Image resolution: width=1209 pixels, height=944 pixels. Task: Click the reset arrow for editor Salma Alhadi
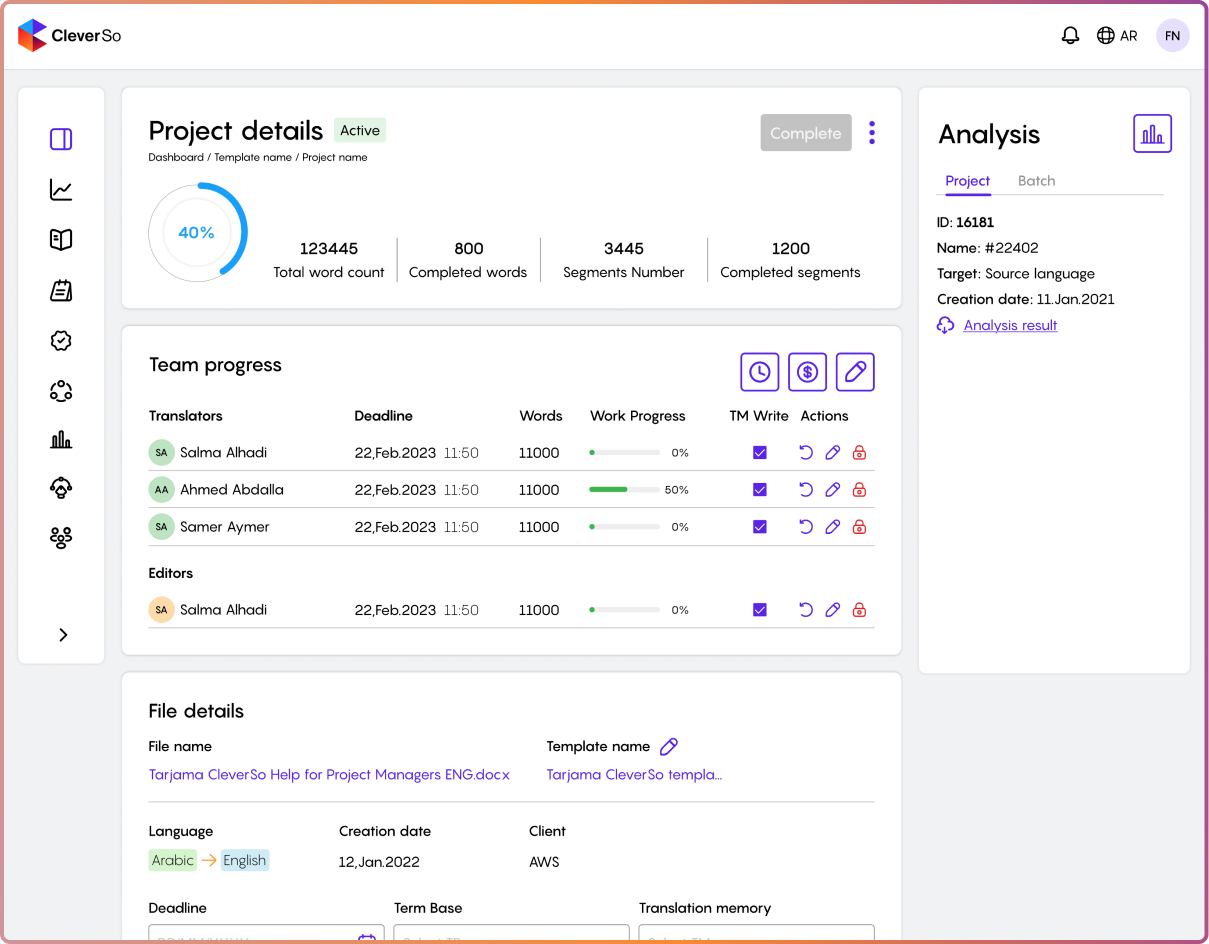coord(806,610)
